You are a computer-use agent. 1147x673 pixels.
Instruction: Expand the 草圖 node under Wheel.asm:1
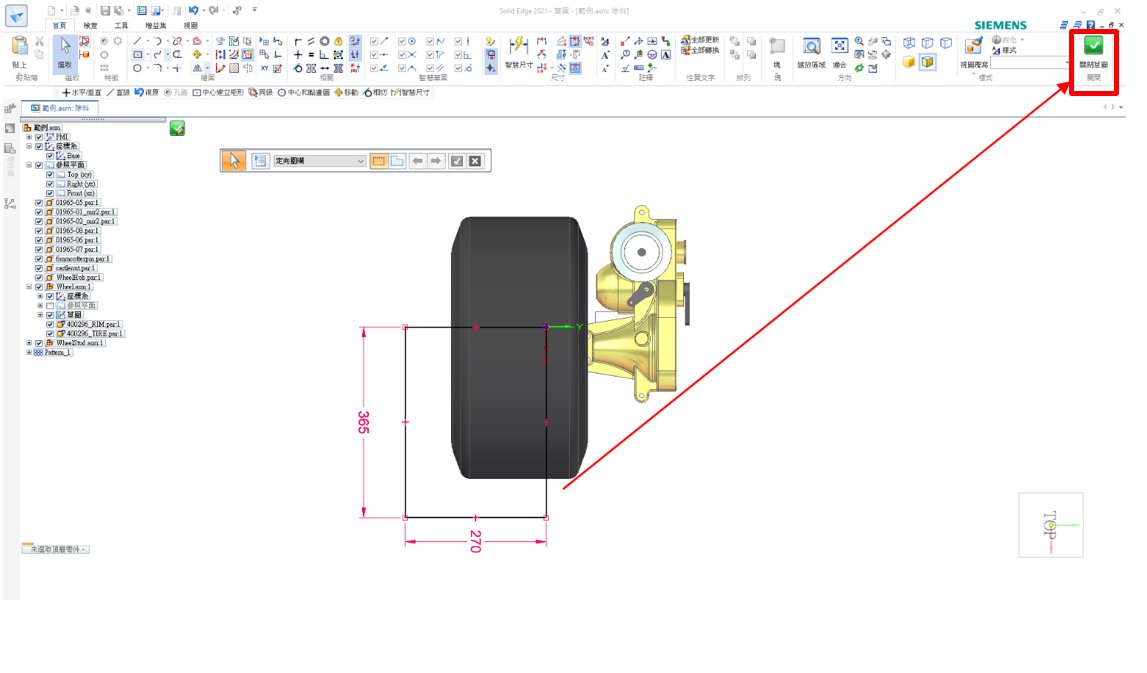coord(40,315)
